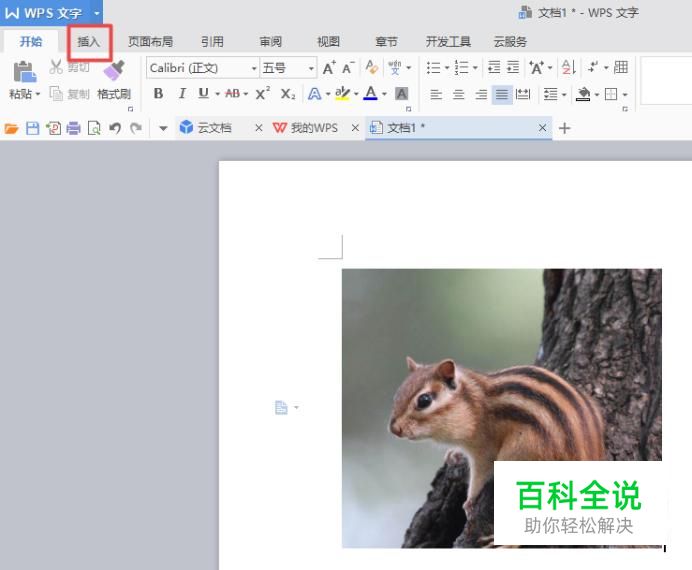Expand the font color dropdown arrow
The image size is (692, 570).
click(384, 94)
